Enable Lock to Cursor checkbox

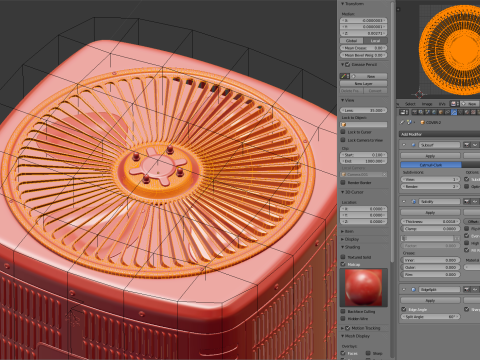tap(343, 132)
